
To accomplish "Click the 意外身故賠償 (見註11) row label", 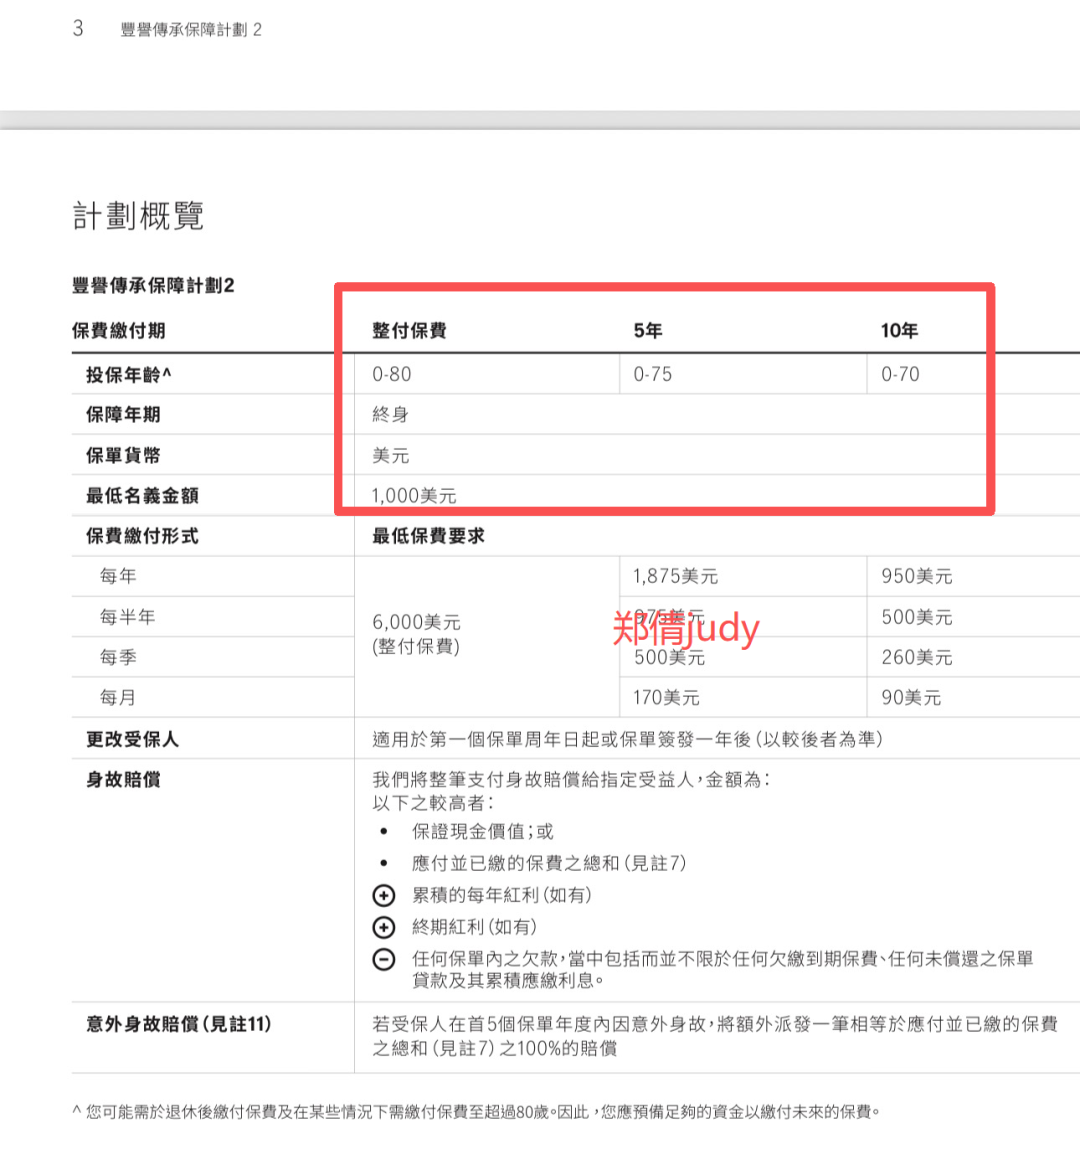I will click(178, 1024).
